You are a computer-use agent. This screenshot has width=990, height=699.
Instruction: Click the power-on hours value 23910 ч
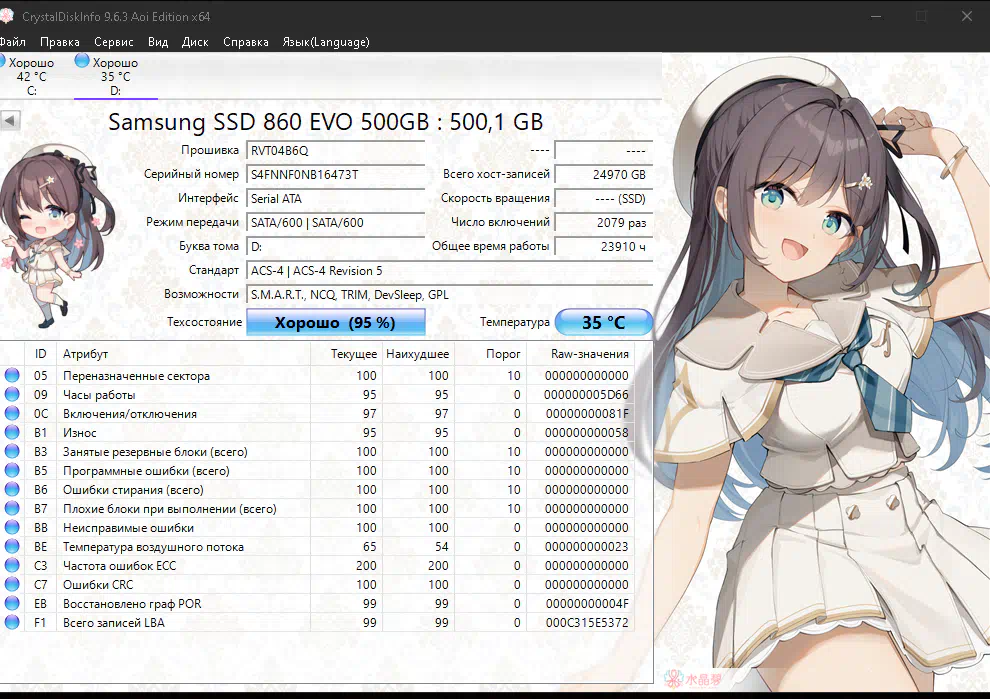pyautogui.click(x=603, y=247)
